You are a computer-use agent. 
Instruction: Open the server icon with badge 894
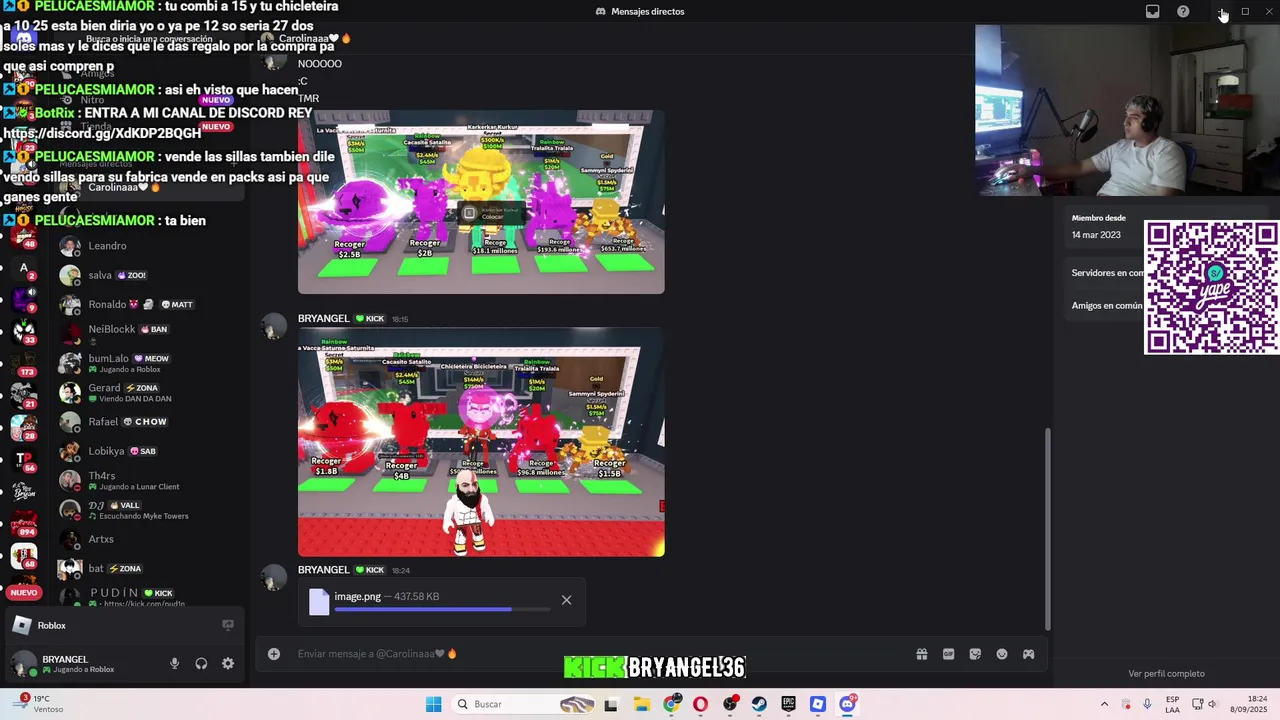pos(24,523)
